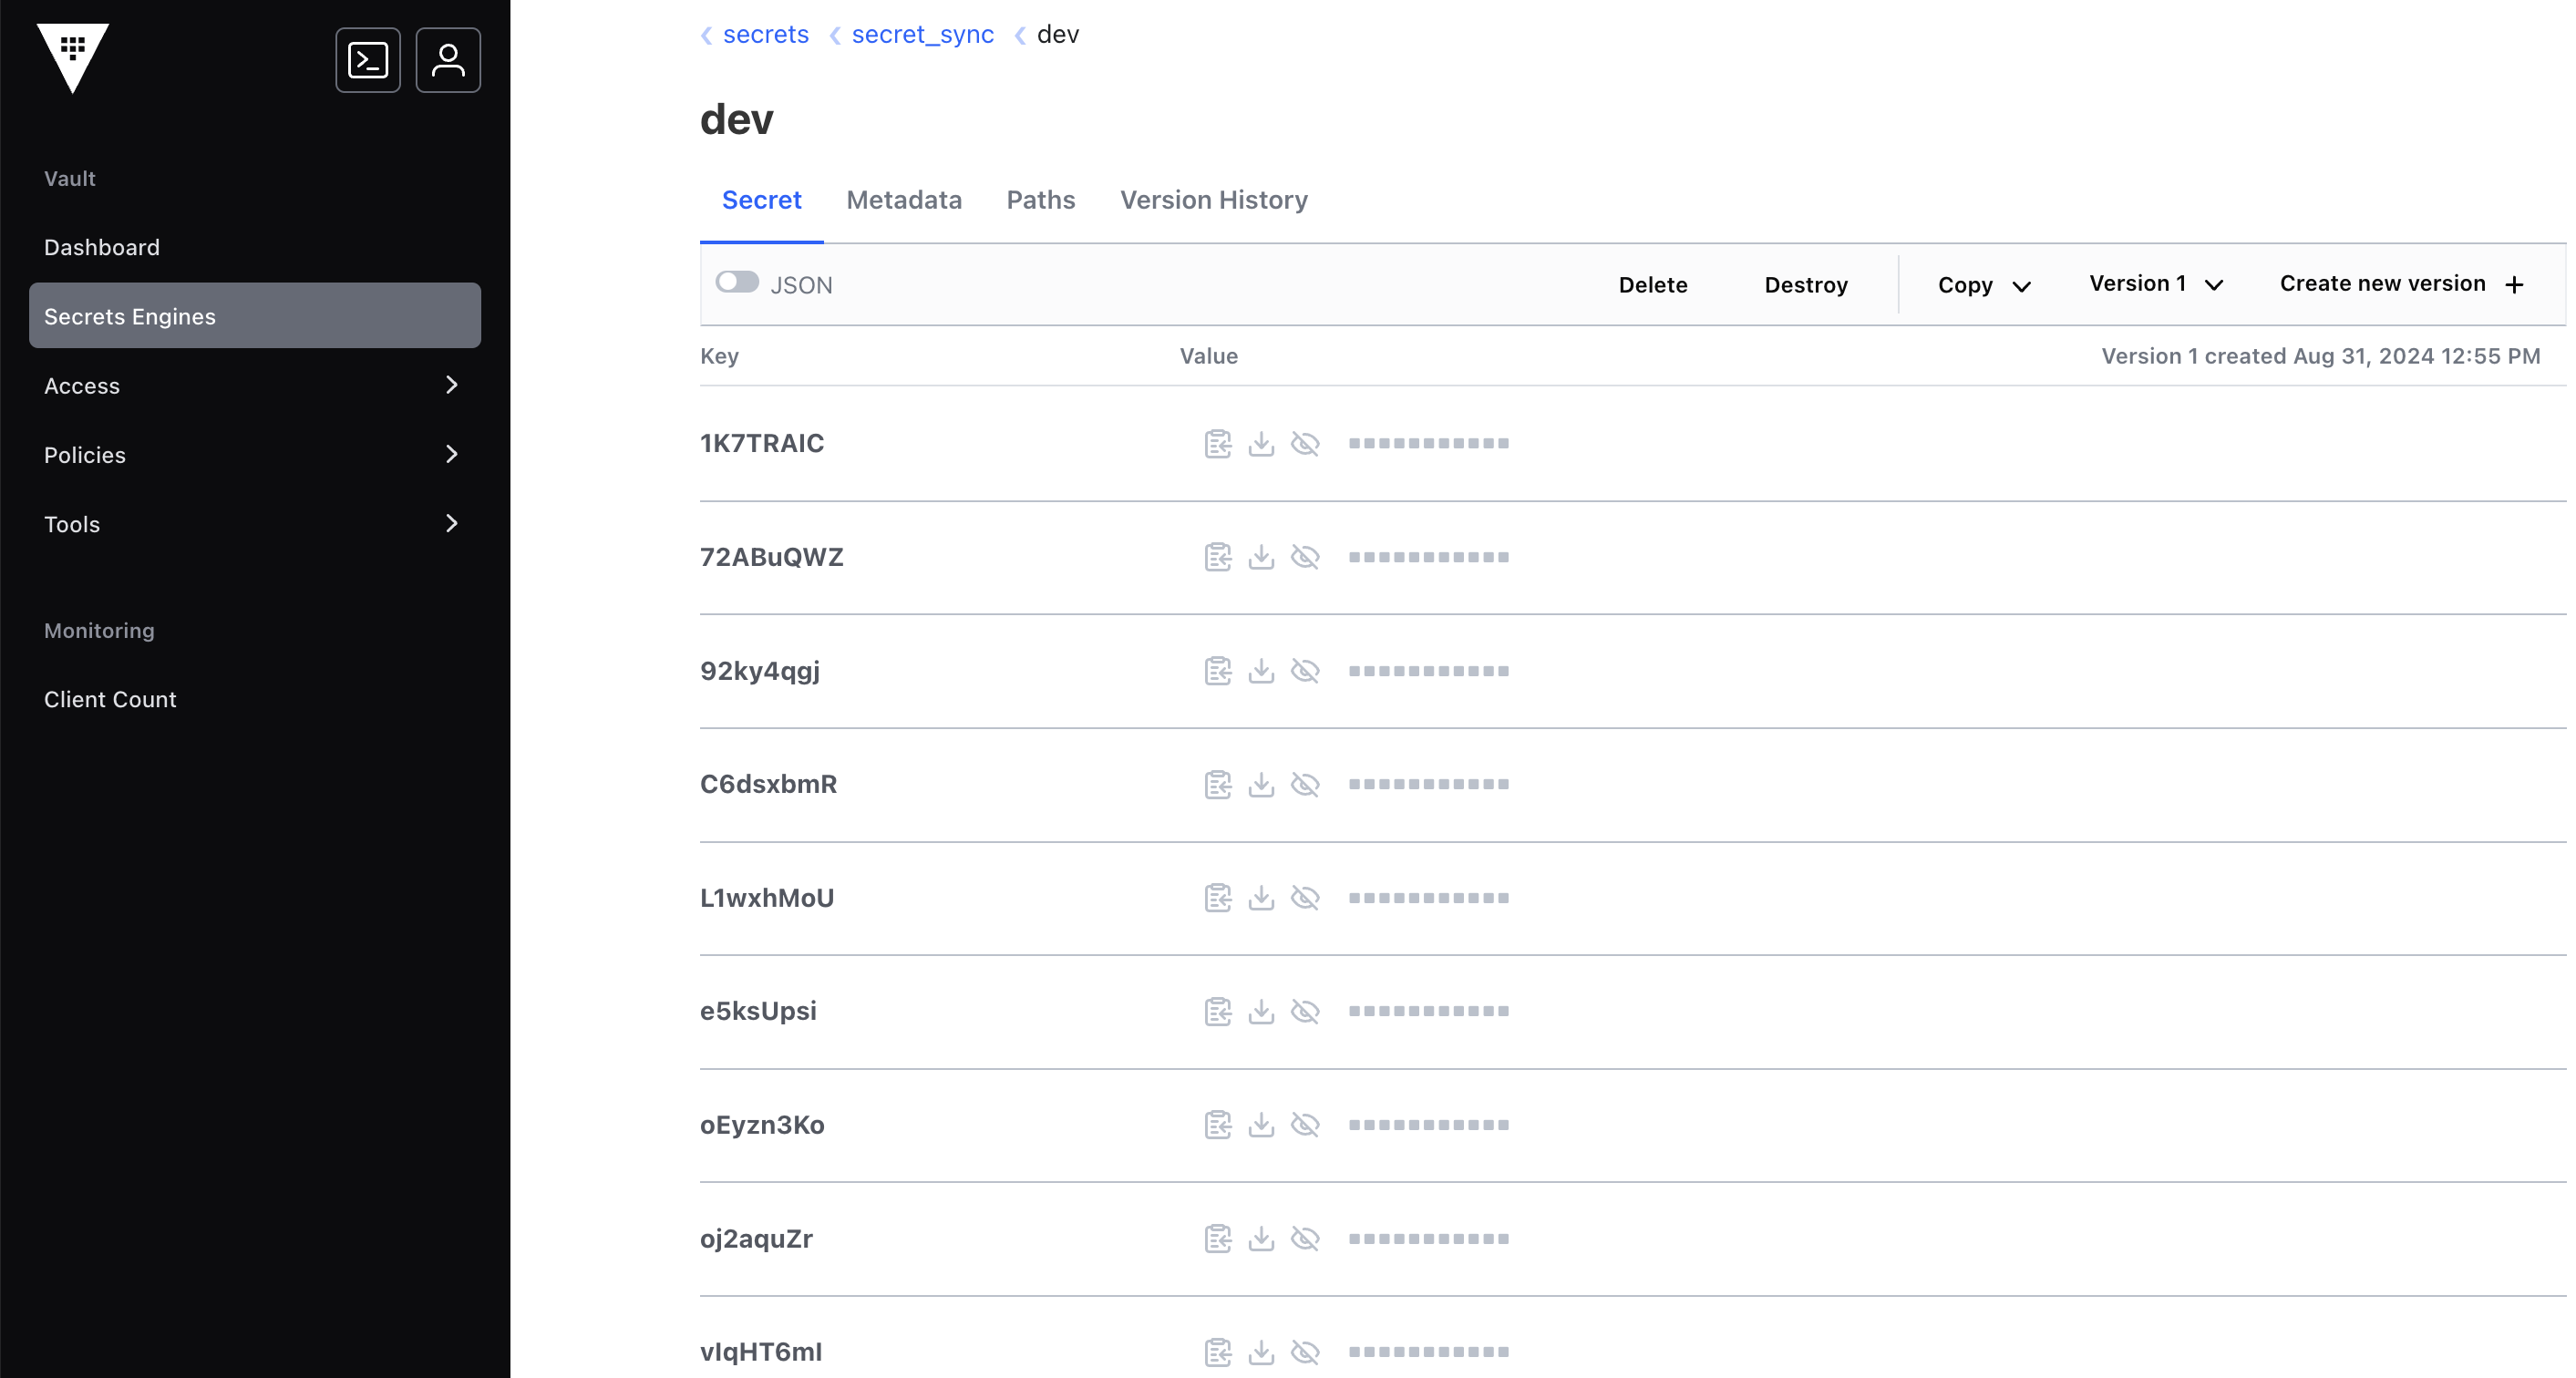Reveal masked value for key 92ky4qgj
The height and width of the screenshot is (1378, 2576).
coord(1305,671)
